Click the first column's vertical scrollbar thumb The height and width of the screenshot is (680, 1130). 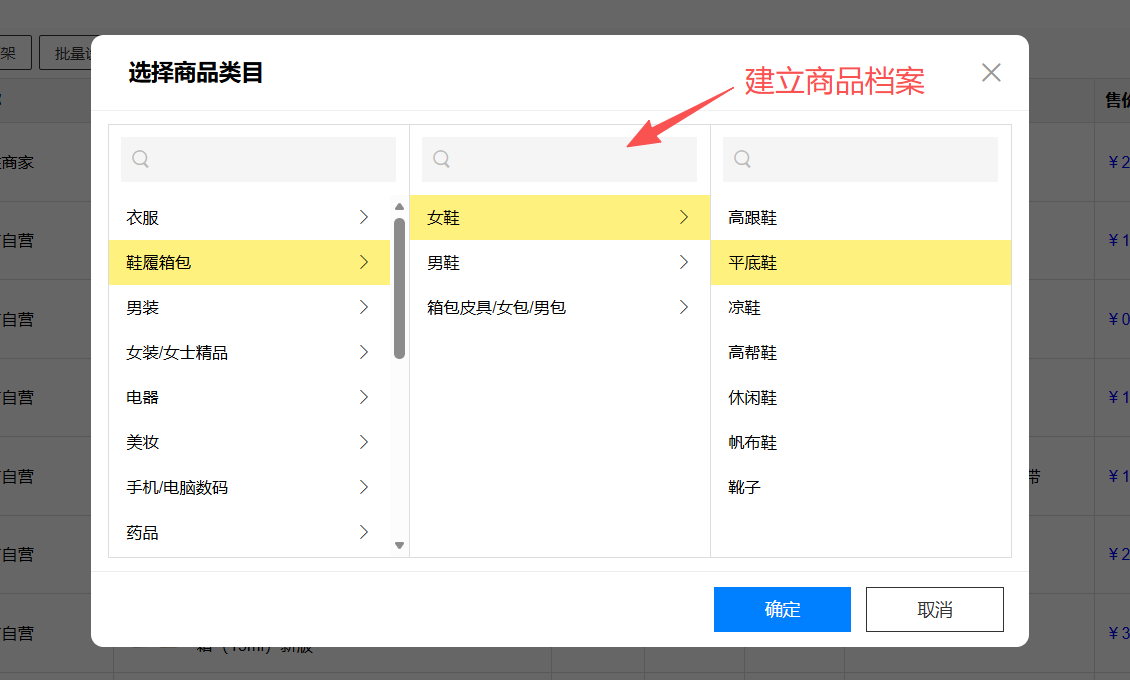400,288
